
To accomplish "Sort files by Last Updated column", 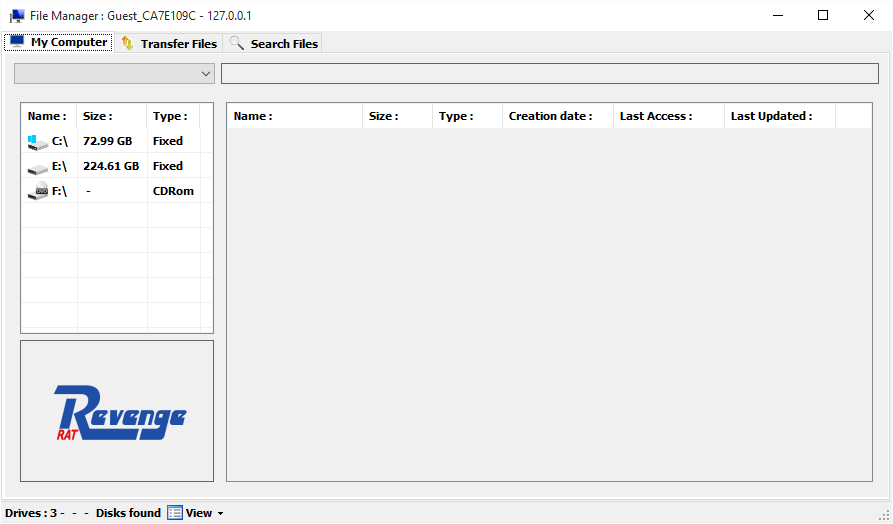I will pyautogui.click(x=780, y=116).
